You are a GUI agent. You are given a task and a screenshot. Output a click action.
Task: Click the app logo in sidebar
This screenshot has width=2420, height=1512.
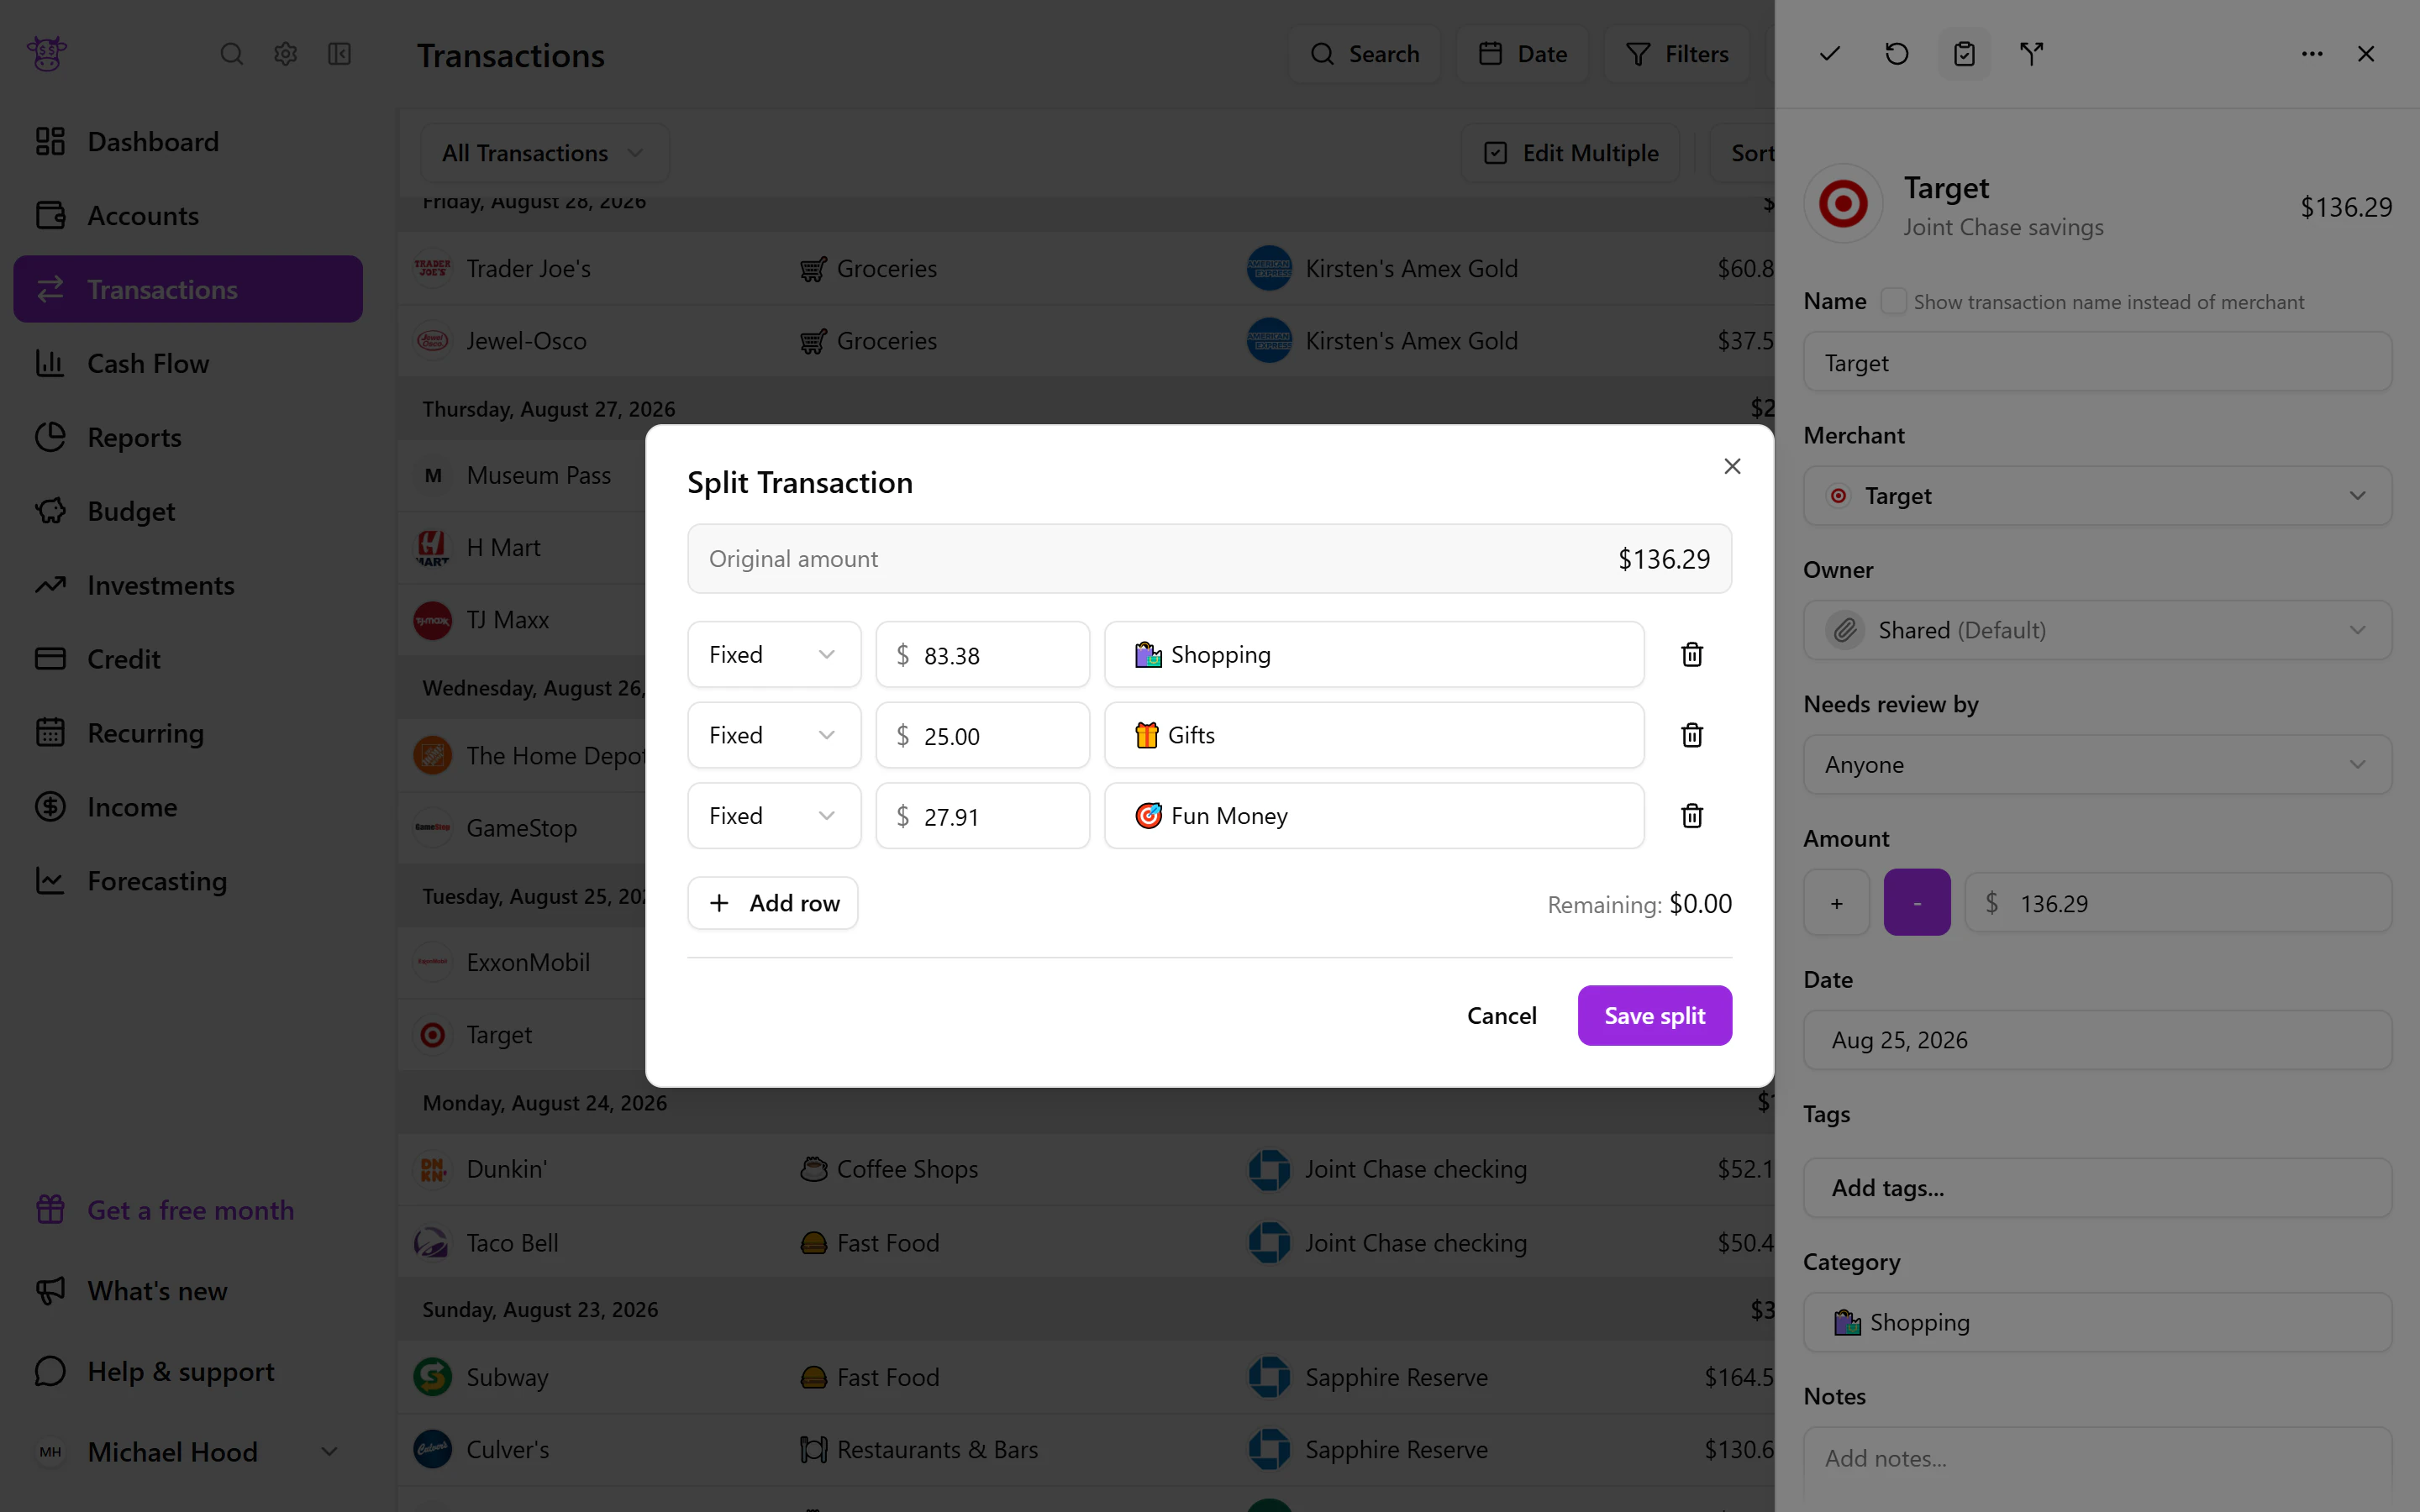47,54
